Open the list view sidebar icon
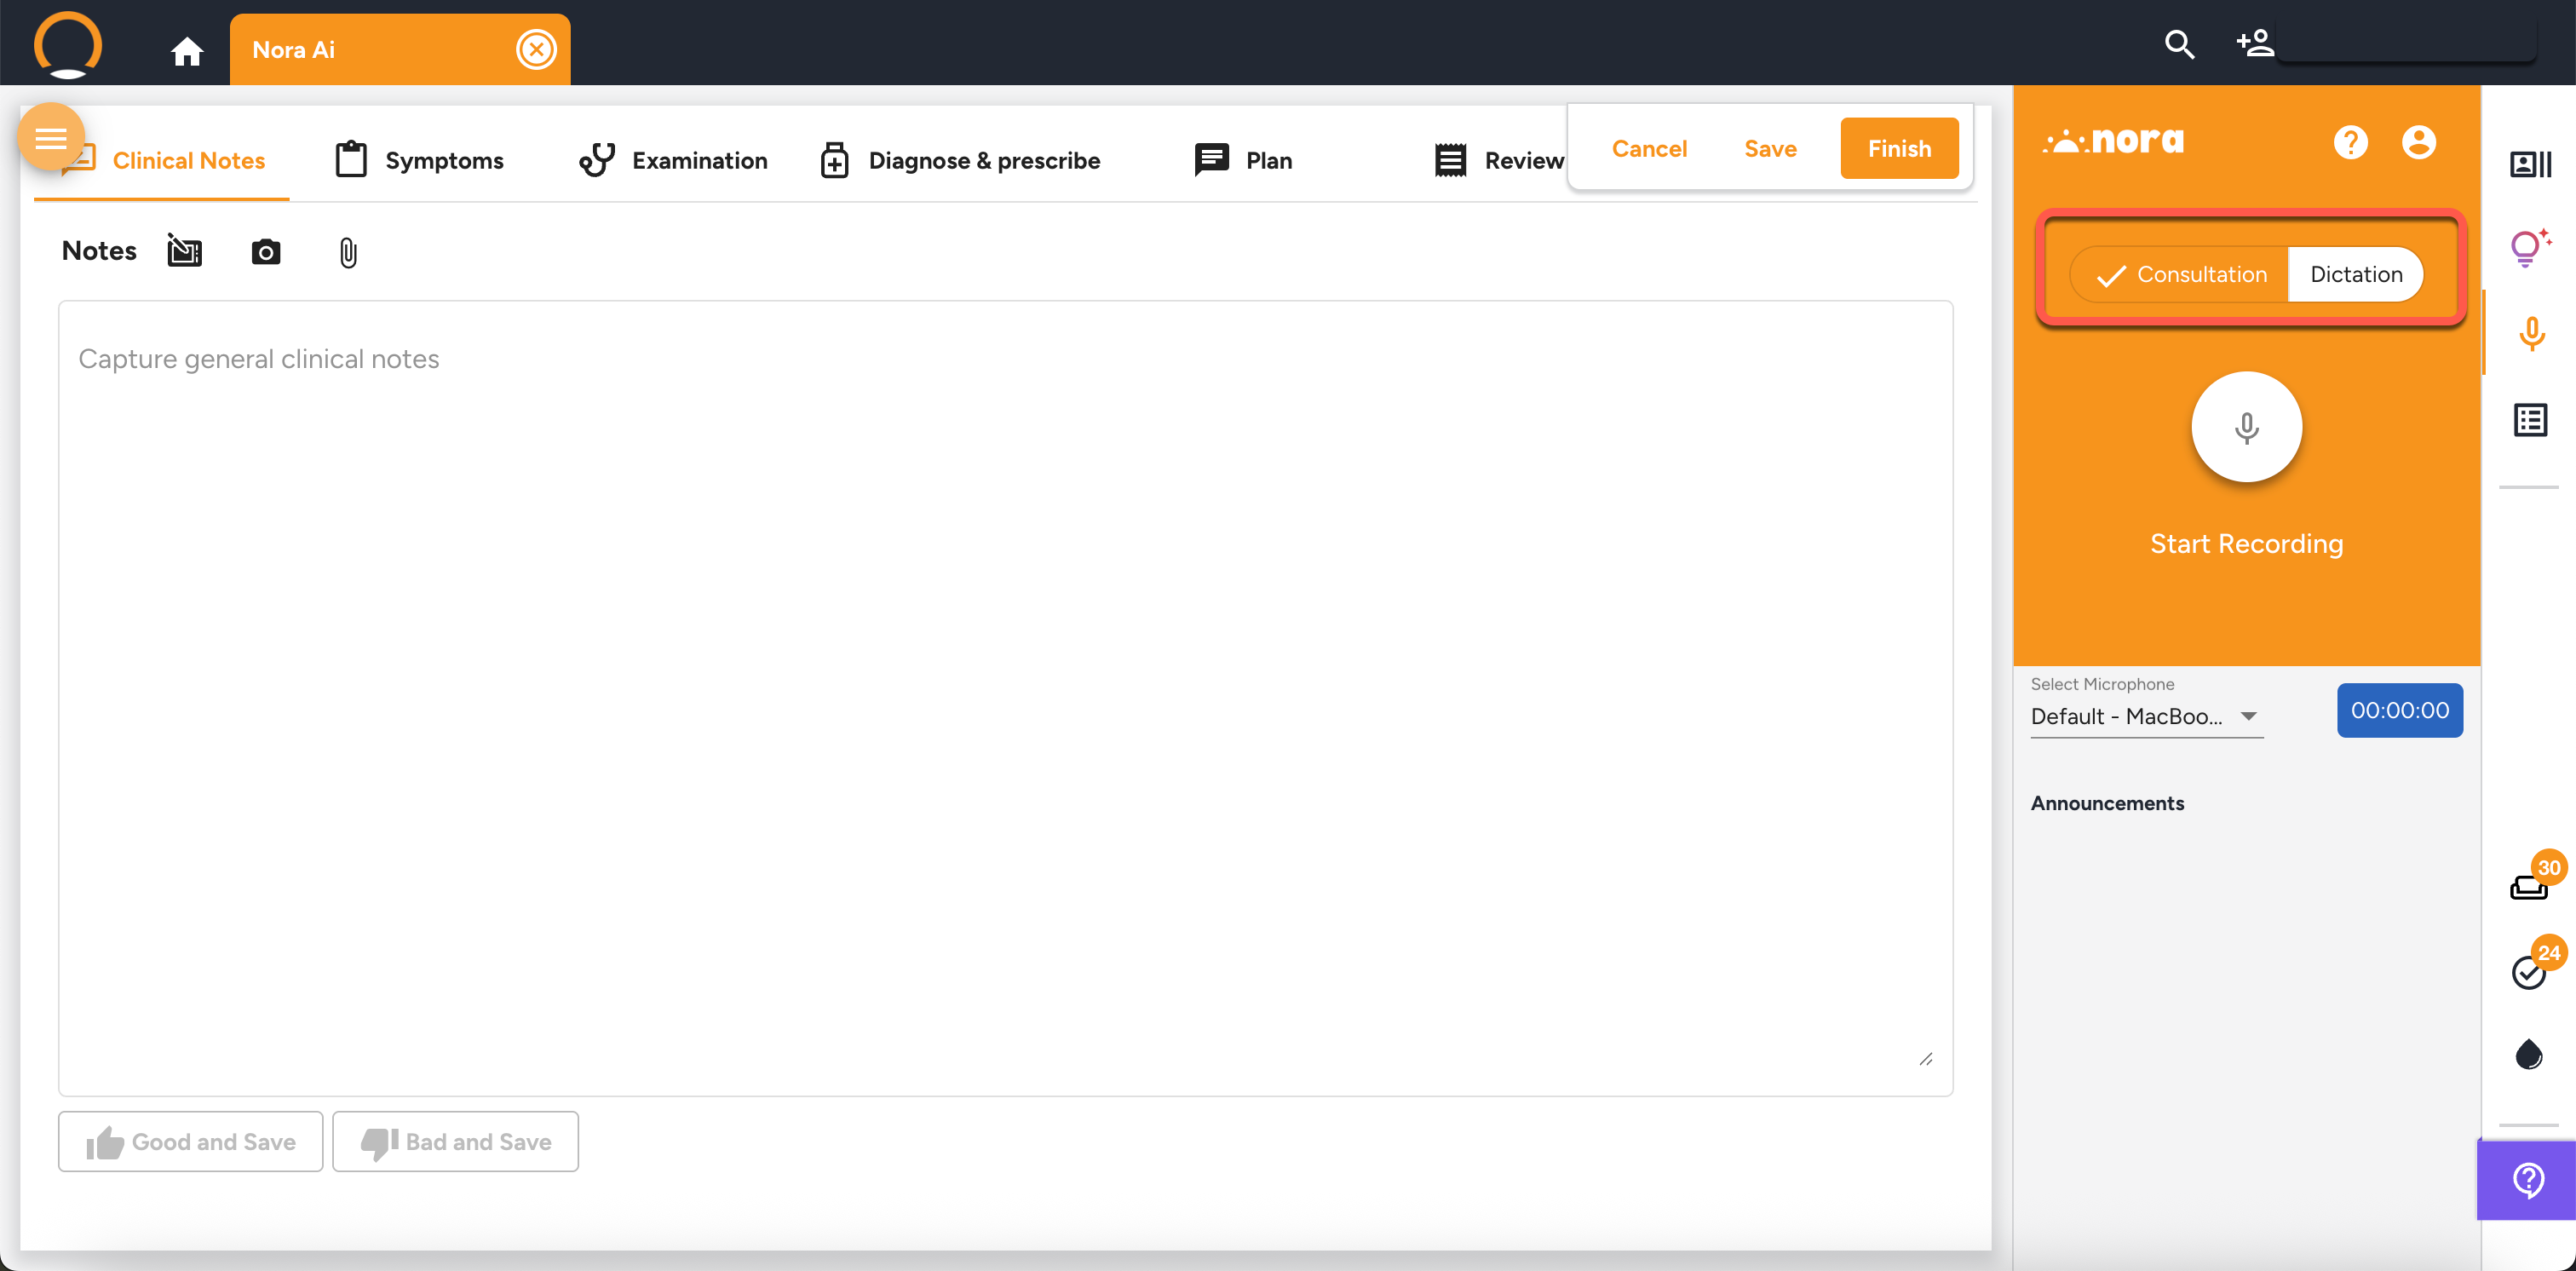 pos(2530,420)
